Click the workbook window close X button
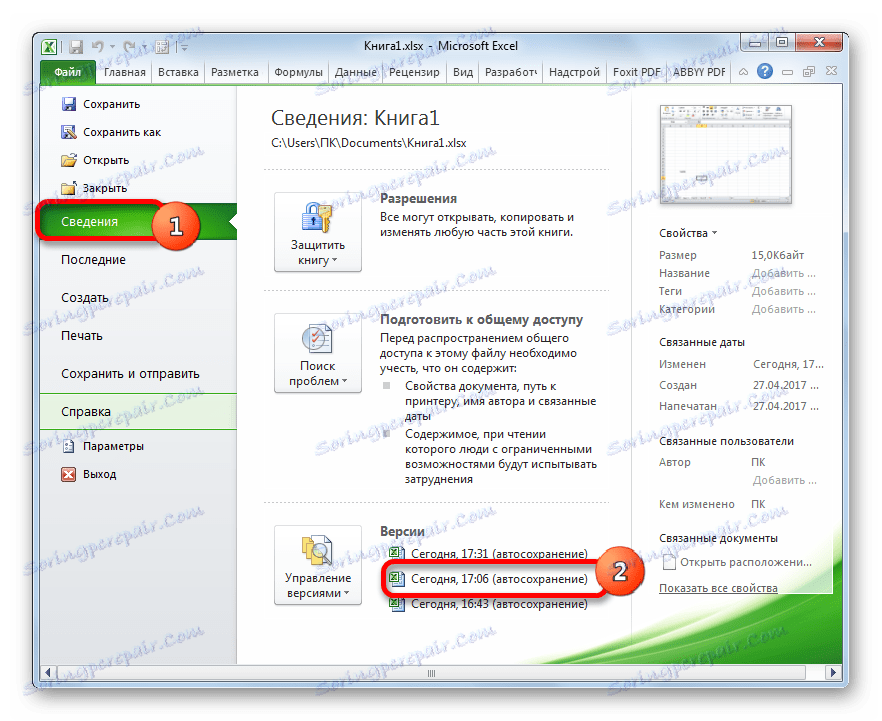Viewport: 882px width, 721px height. point(831,71)
